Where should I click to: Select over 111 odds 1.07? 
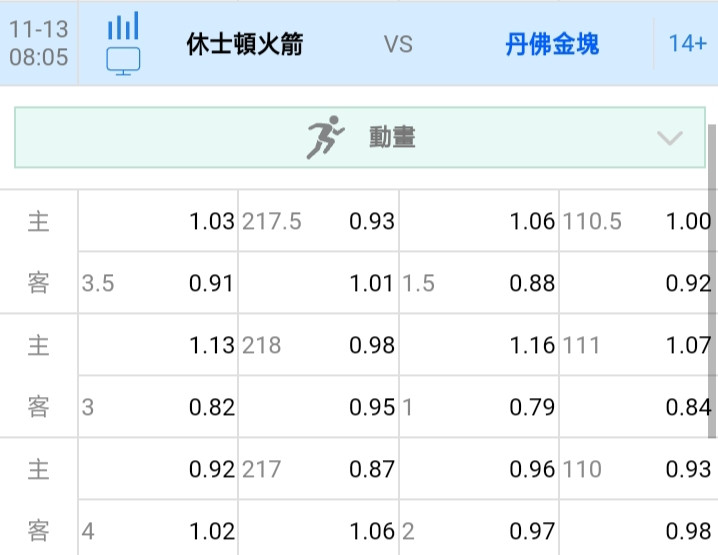pyautogui.click(x=688, y=345)
